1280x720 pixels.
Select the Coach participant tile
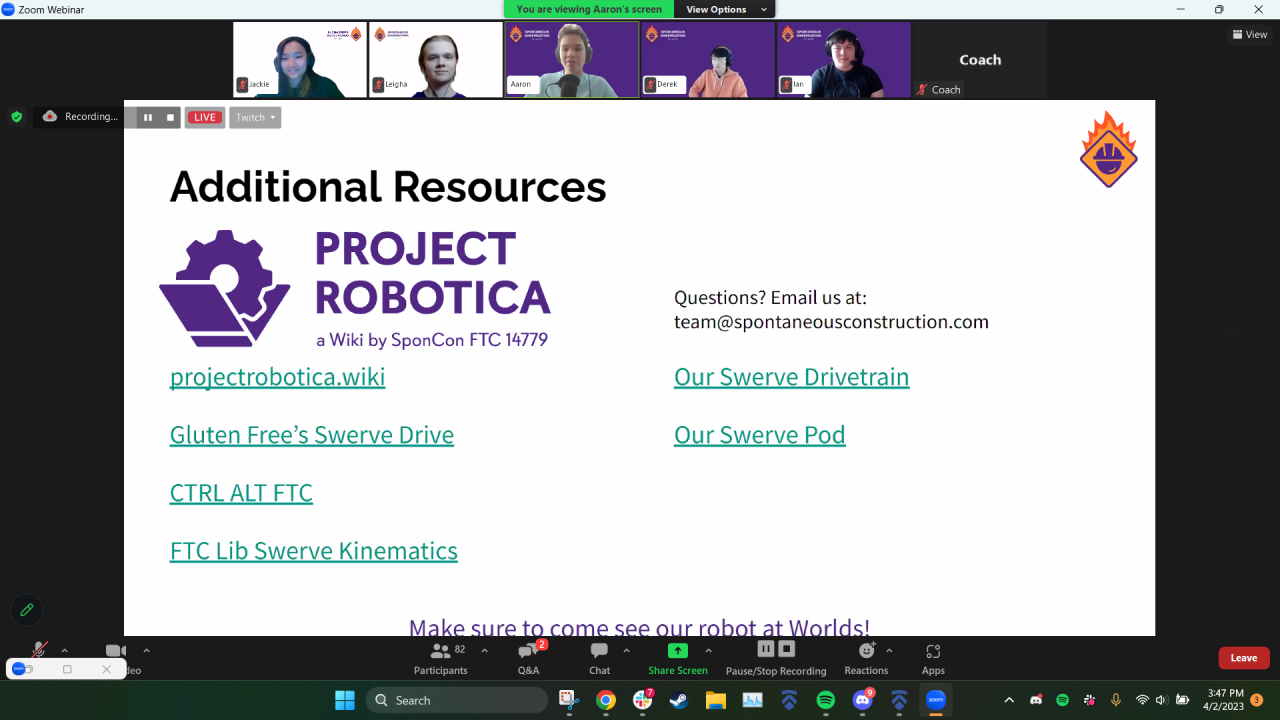[980, 60]
